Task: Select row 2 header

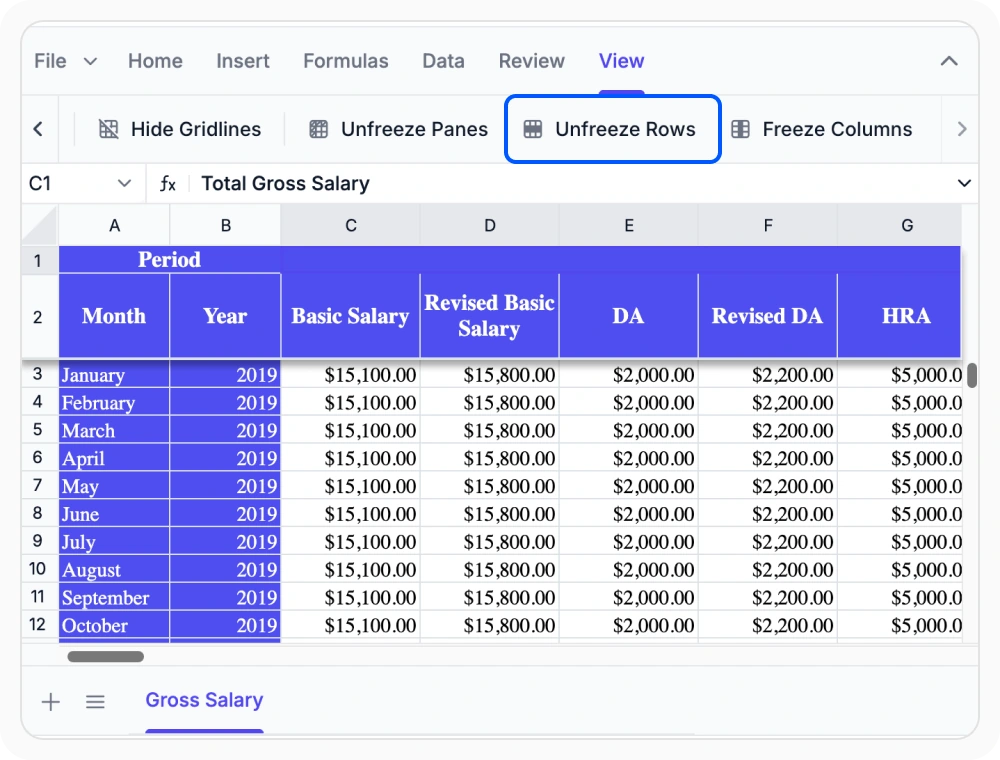Action: click(40, 316)
